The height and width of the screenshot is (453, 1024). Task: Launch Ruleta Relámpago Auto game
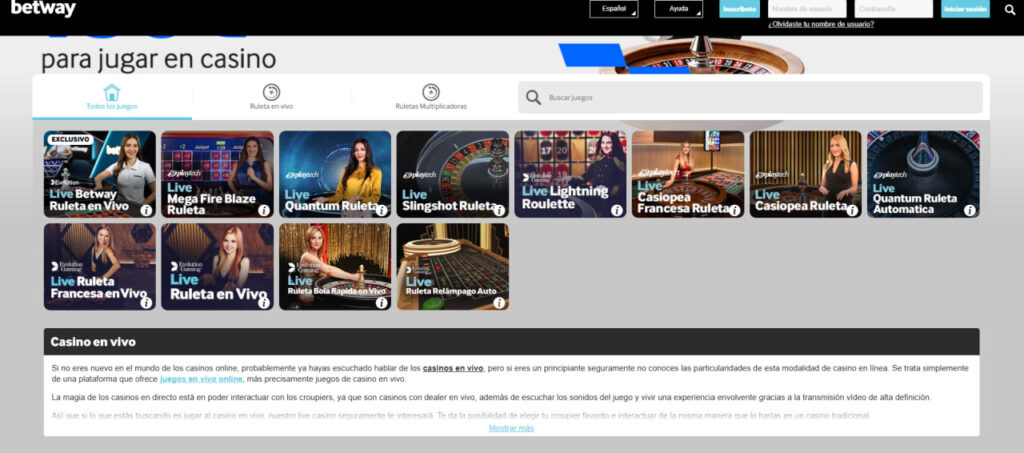point(453,267)
